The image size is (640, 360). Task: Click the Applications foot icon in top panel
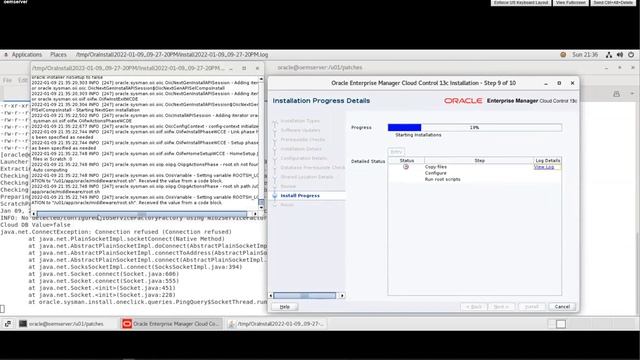[6, 55]
